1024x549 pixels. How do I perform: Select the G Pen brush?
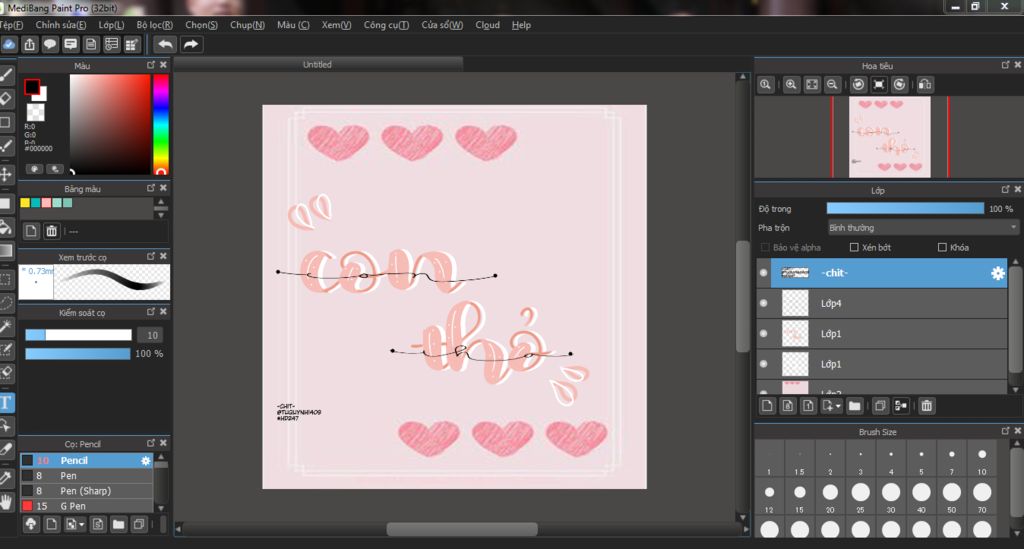(86, 506)
